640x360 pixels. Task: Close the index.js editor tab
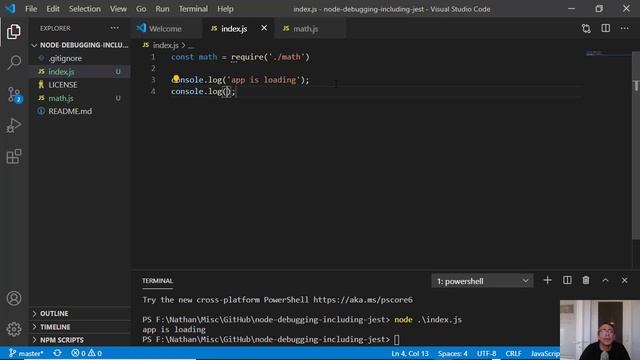pyautogui.click(x=264, y=28)
